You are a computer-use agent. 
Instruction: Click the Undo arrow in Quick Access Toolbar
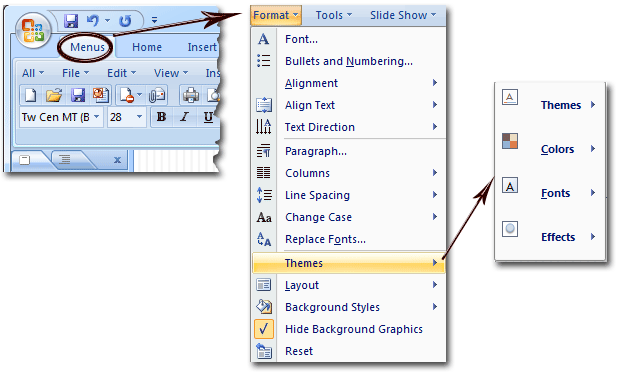(93, 20)
